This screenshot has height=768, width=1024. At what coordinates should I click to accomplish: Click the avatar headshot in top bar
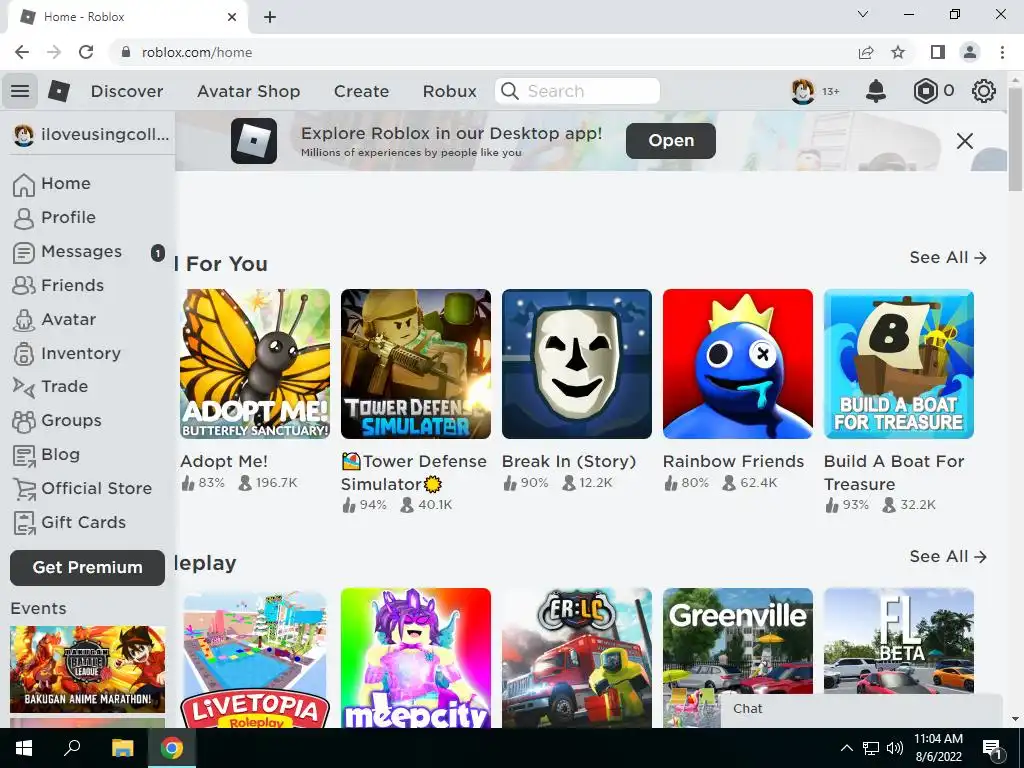803,91
